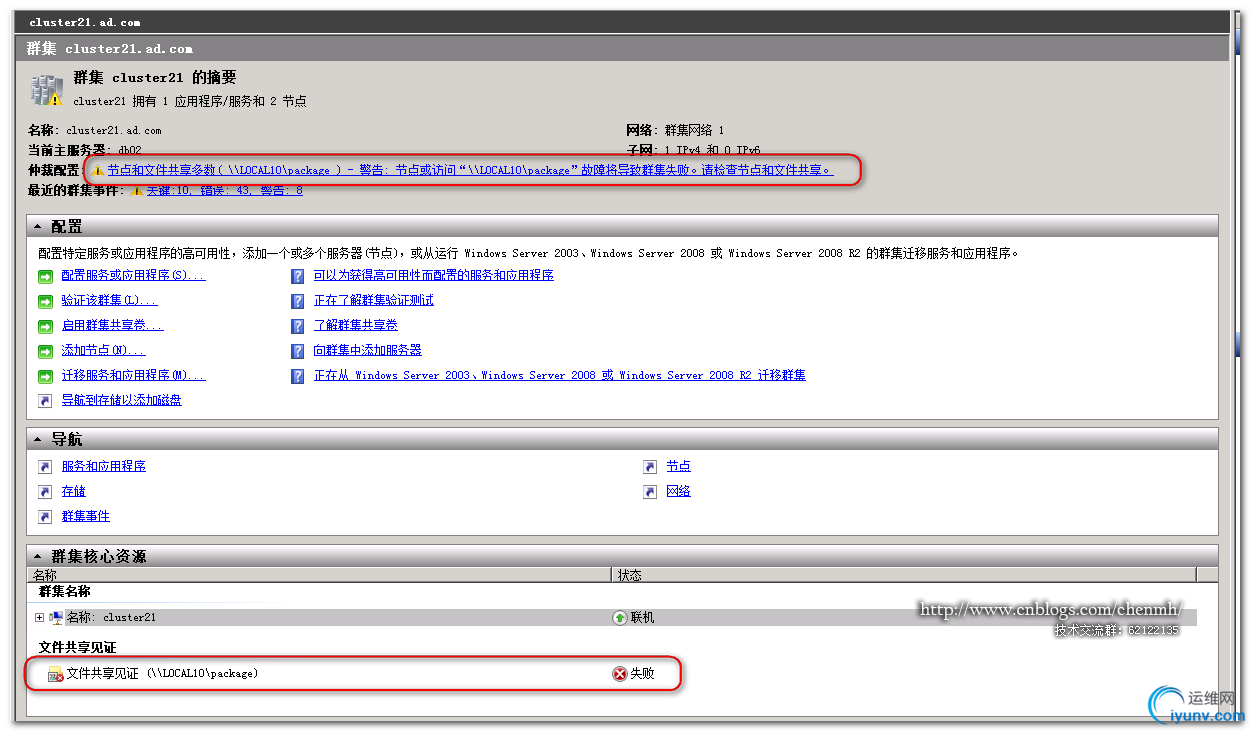Open 导航到存储以添加磁盘 link
This screenshot has height=732, width=1251.
pyautogui.click(x=121, y=400)
